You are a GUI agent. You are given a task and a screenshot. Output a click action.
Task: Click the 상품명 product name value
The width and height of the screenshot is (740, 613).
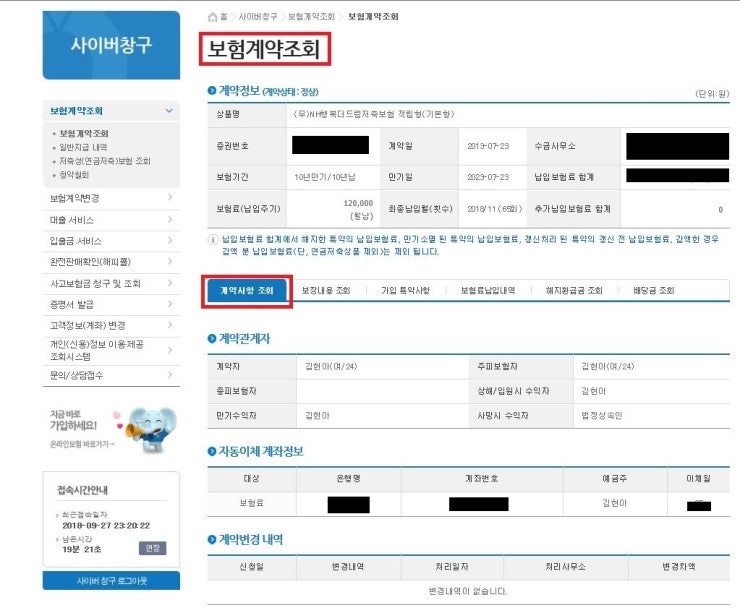coord(373,114)
